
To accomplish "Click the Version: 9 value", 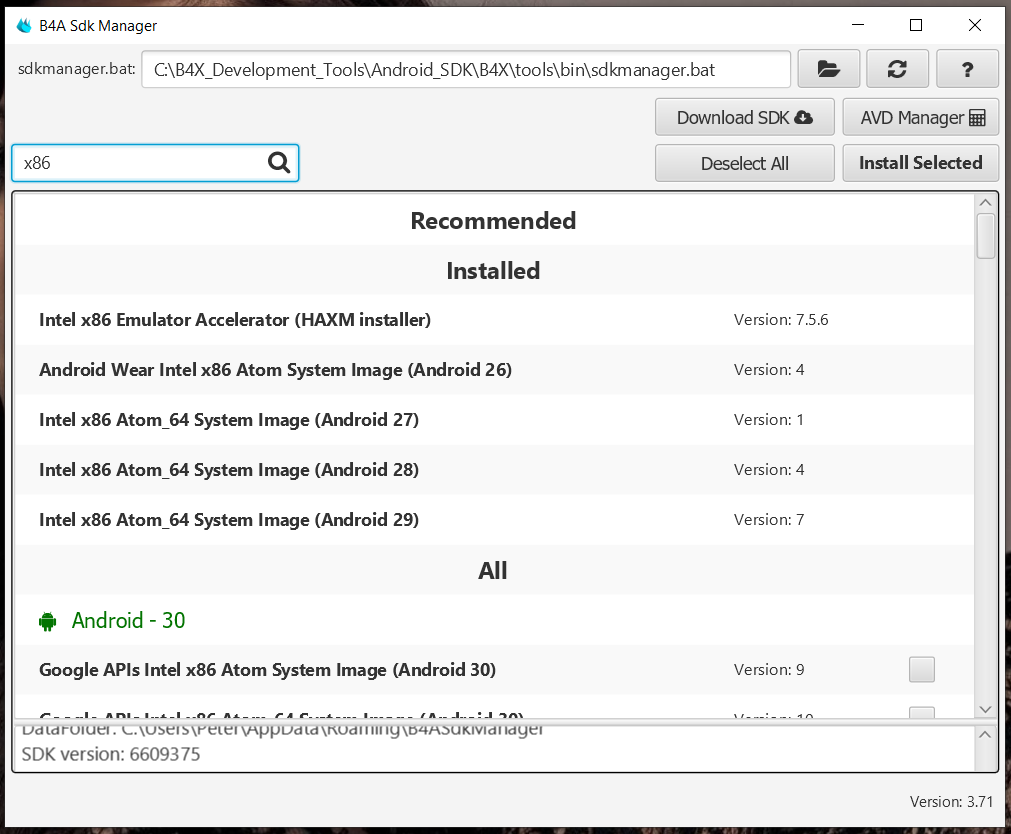I will pyautogui.click(x=769, y=670).
